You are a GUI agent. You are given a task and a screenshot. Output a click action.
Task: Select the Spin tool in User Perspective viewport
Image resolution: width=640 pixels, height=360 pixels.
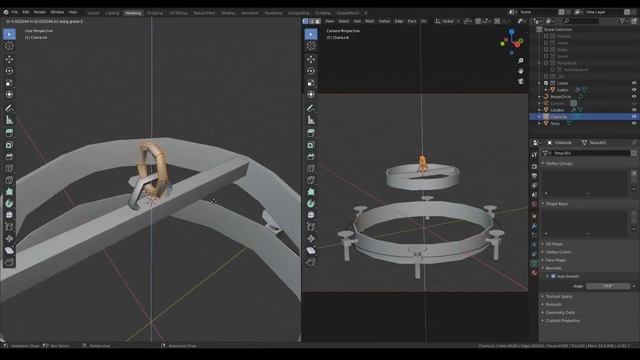pyautogui.click(x=9, y=203)
